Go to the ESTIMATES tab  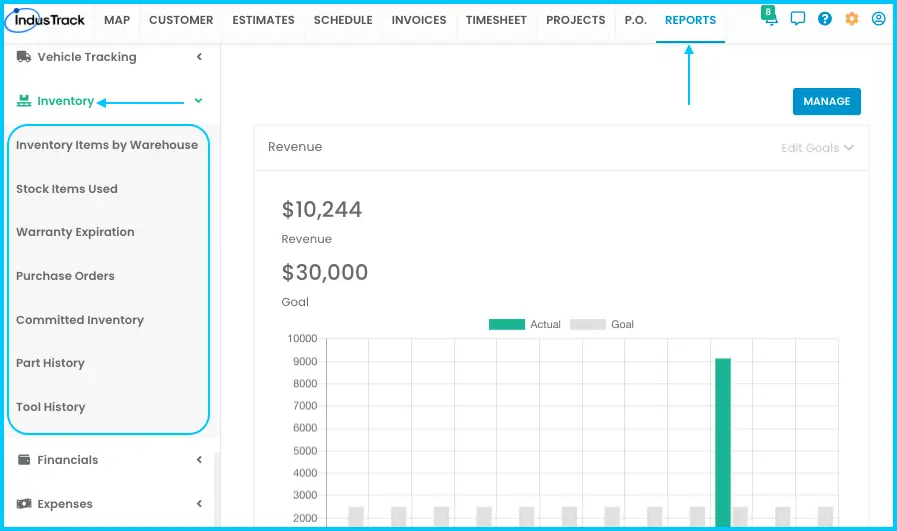pyautogui.click(x=263, y=20)
